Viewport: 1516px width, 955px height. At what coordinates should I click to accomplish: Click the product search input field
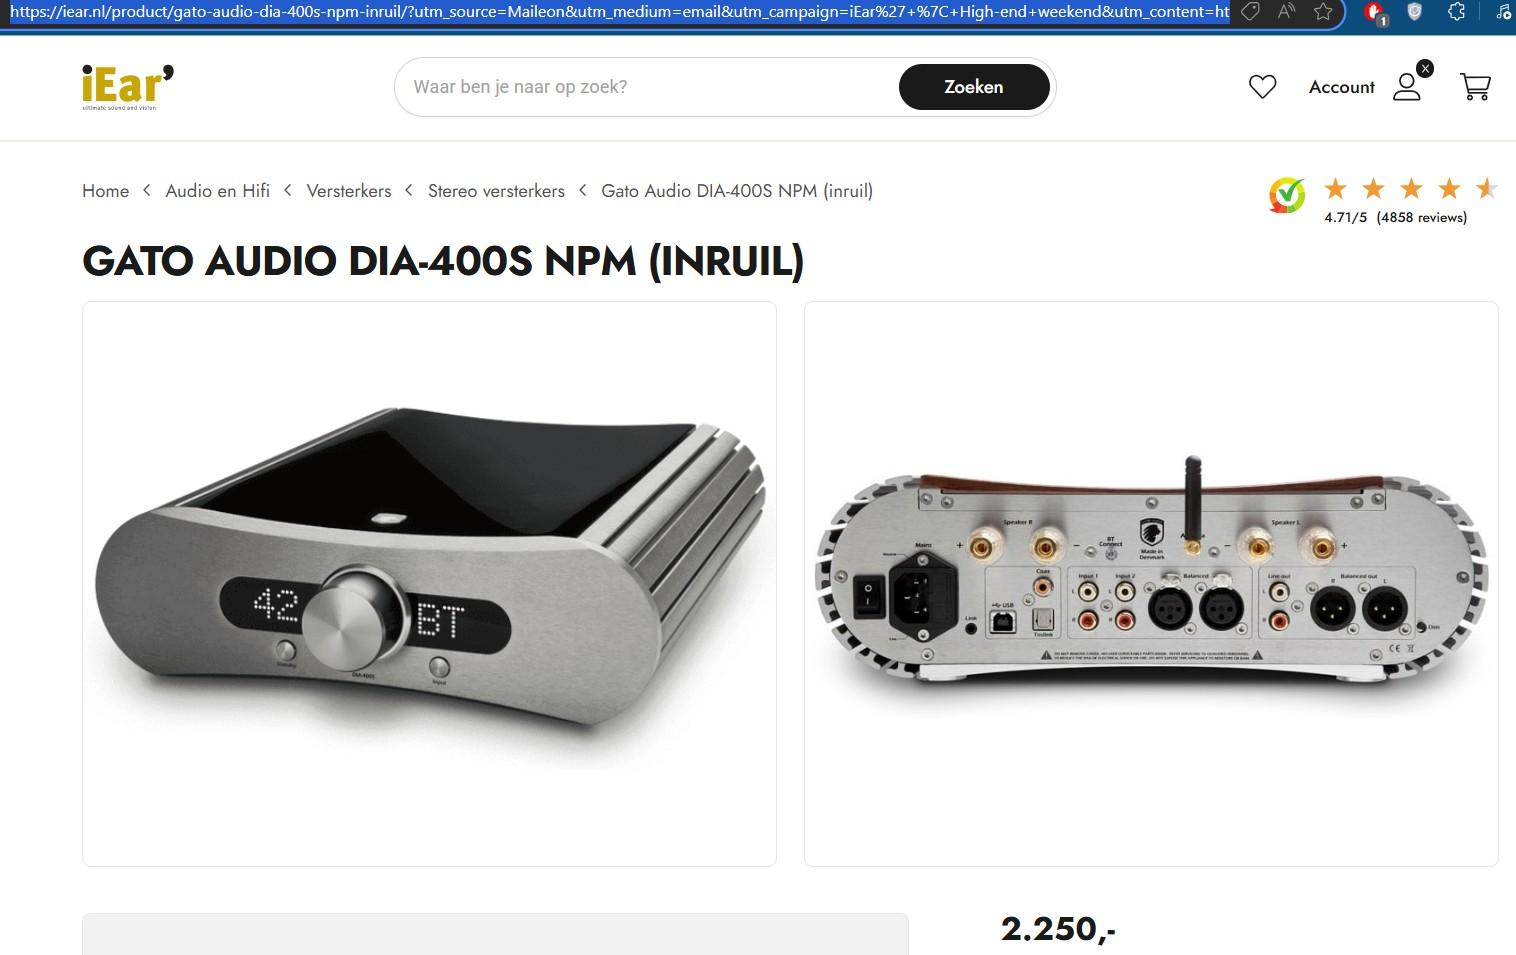tap(650, 87)
